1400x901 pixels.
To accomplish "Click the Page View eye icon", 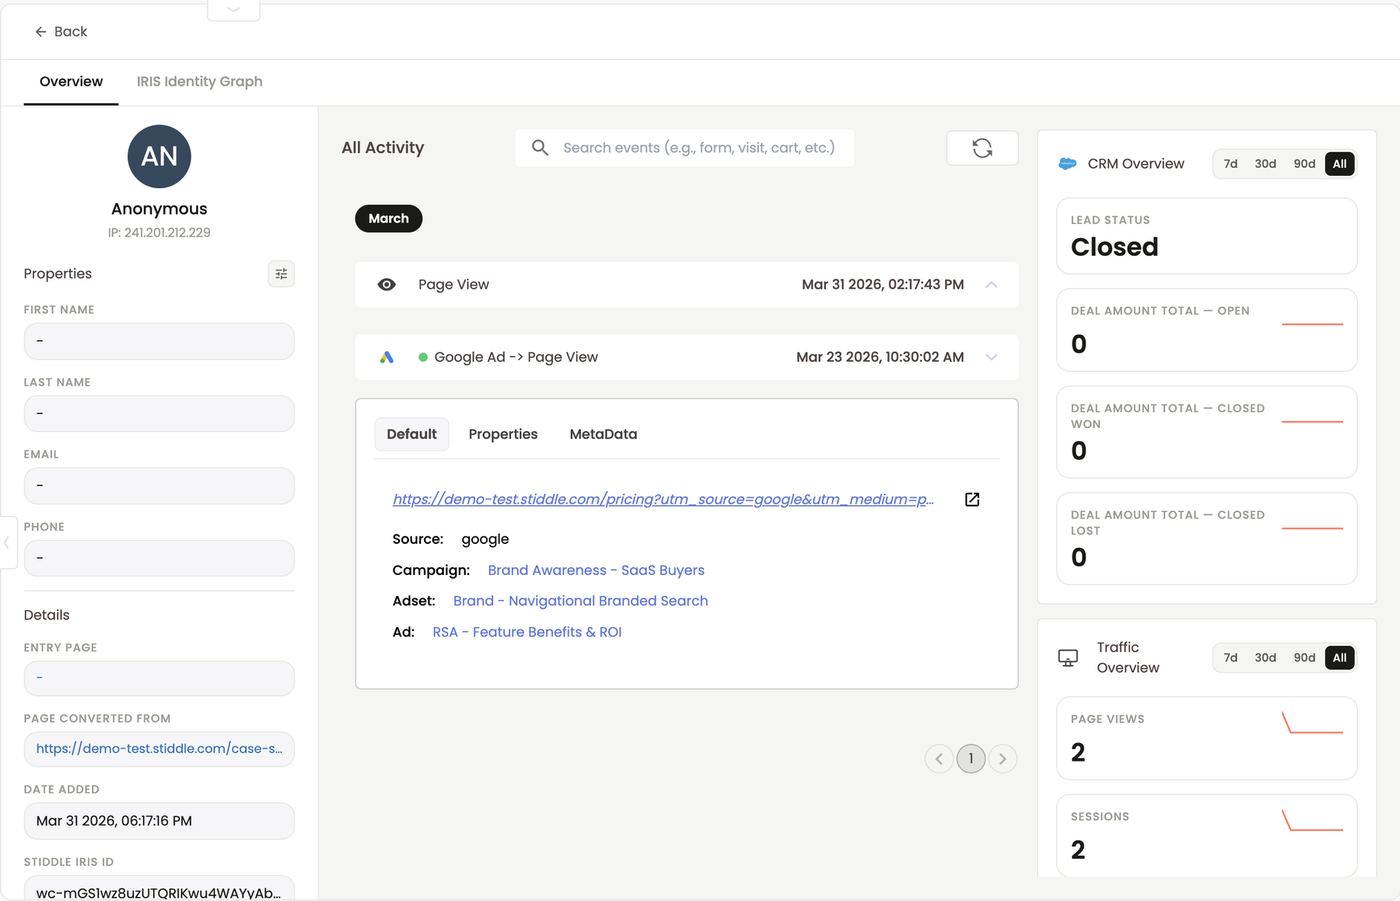I will click(x=387, y=285).
